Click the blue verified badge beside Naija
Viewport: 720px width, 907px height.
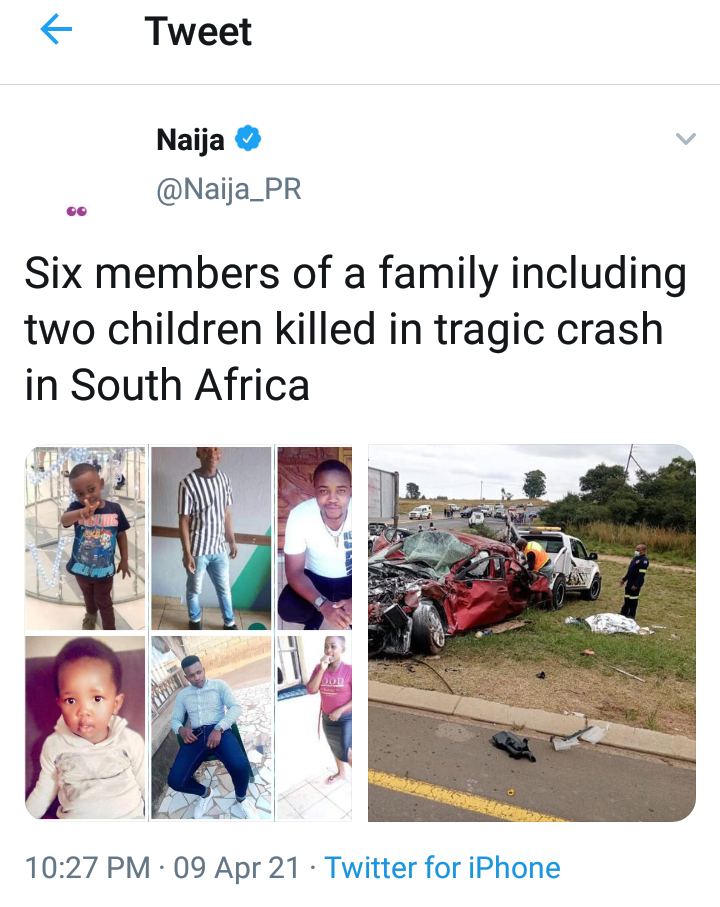pos(248,139)
